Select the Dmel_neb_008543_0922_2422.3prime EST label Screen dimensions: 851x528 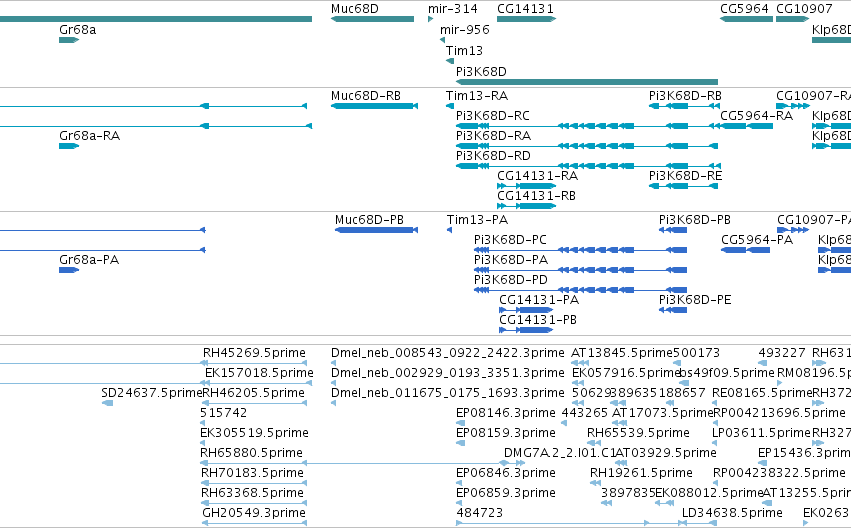pos(448,353)
